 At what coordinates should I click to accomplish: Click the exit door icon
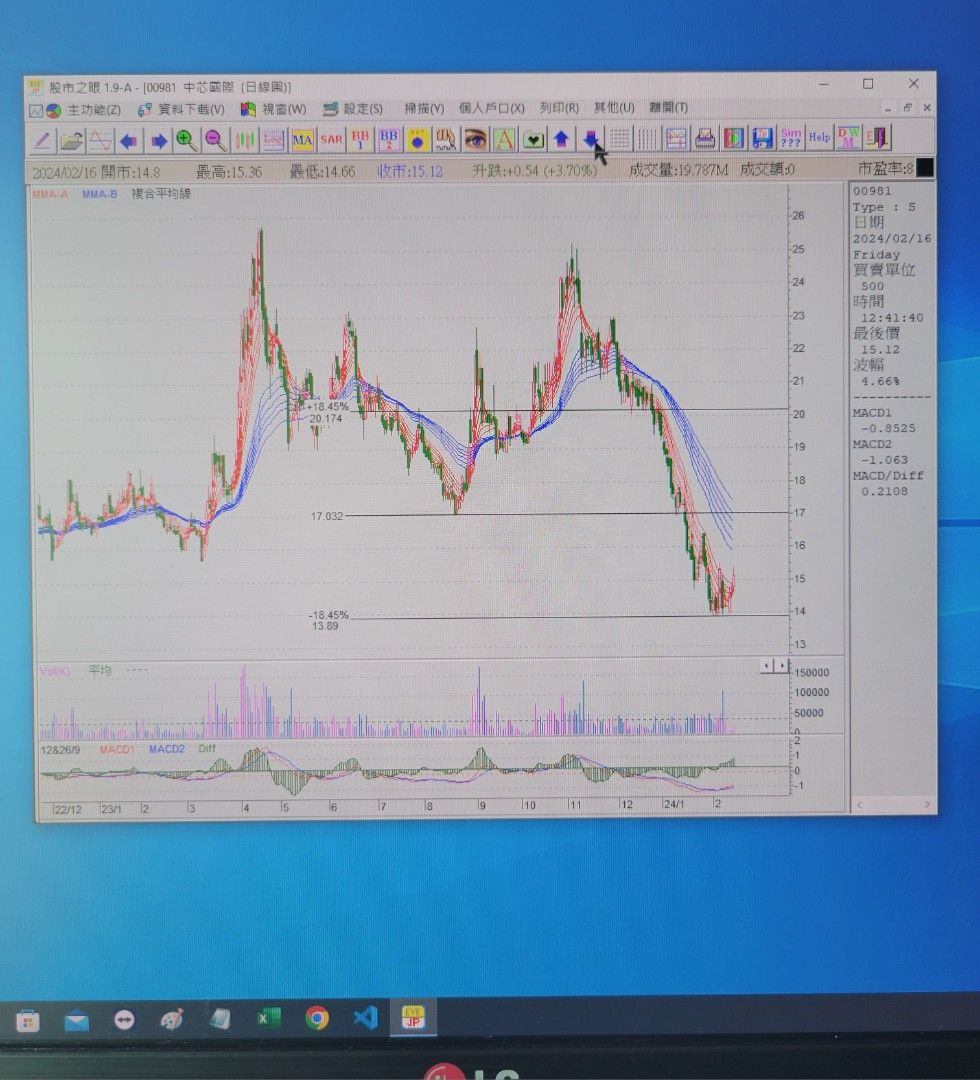click(878, 137)
